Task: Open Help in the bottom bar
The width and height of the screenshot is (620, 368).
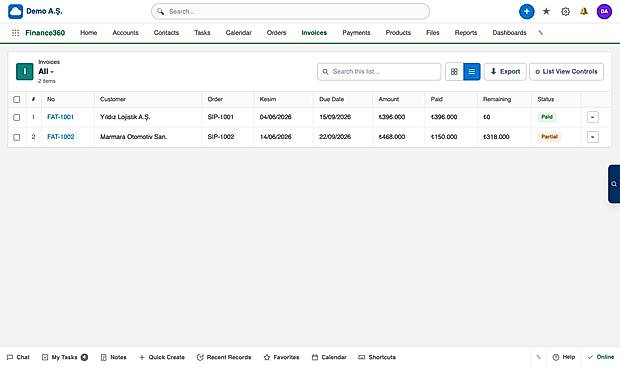Action: point(564,357)
